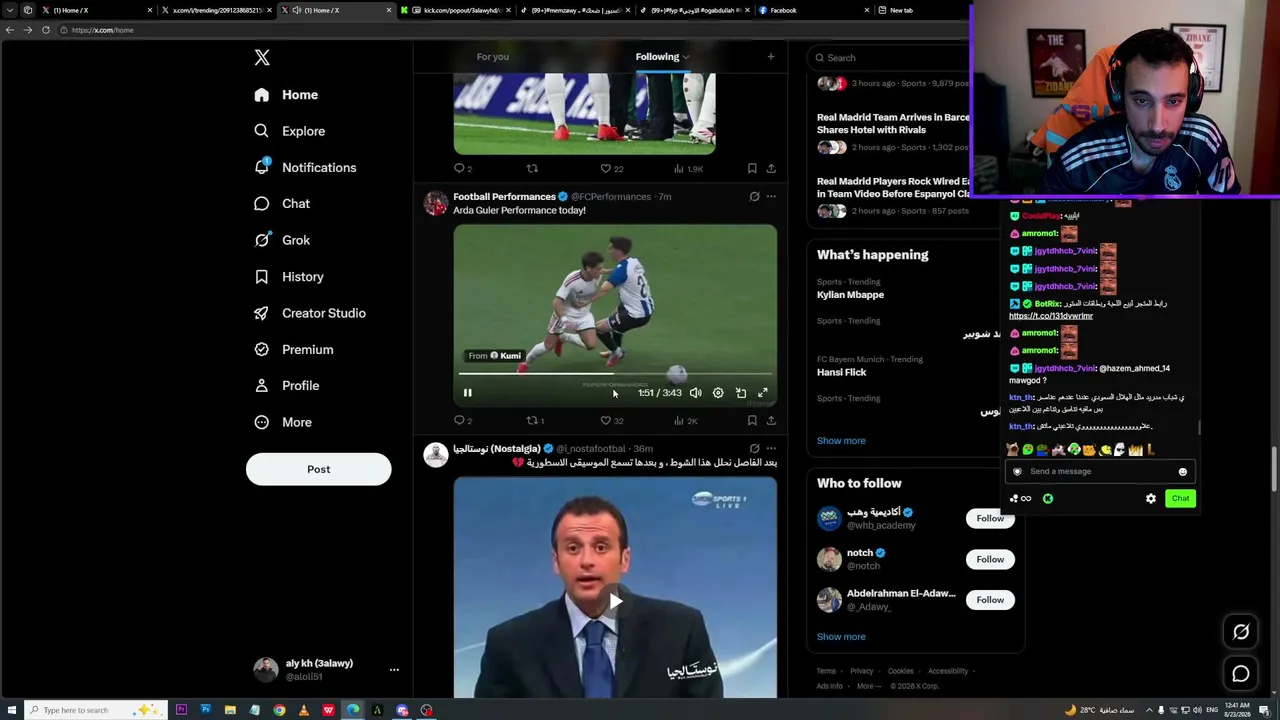This screenshot has height=720, width=1280.
Task: Switch to the x.com trending browser tab
Action: click(x=216, y=10)
